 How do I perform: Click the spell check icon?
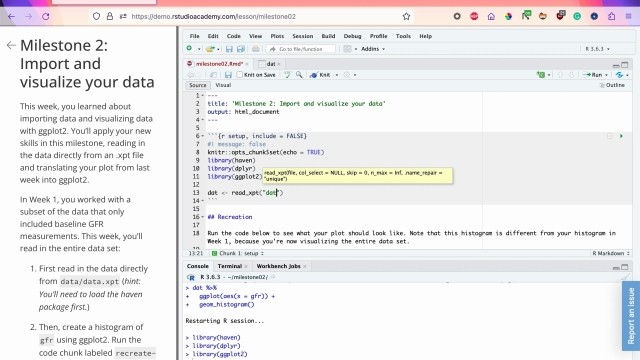(x=287, y=75)
